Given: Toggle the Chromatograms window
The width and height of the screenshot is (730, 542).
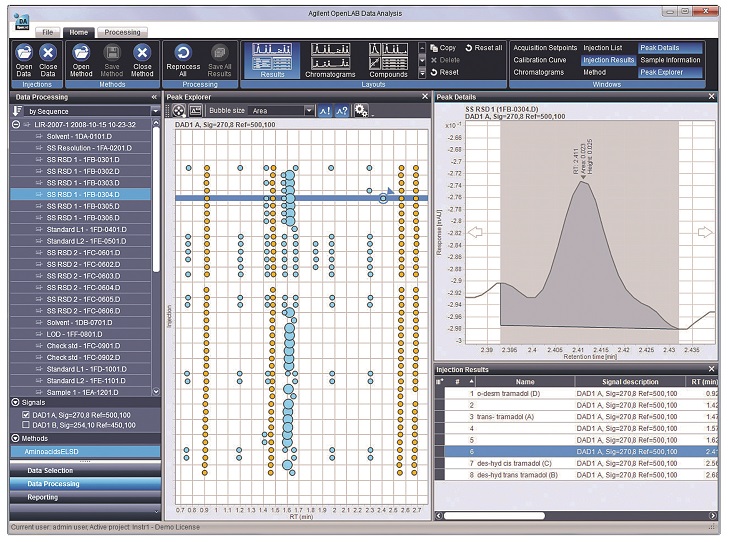Looking at the screenshot, I should point(538,72).
